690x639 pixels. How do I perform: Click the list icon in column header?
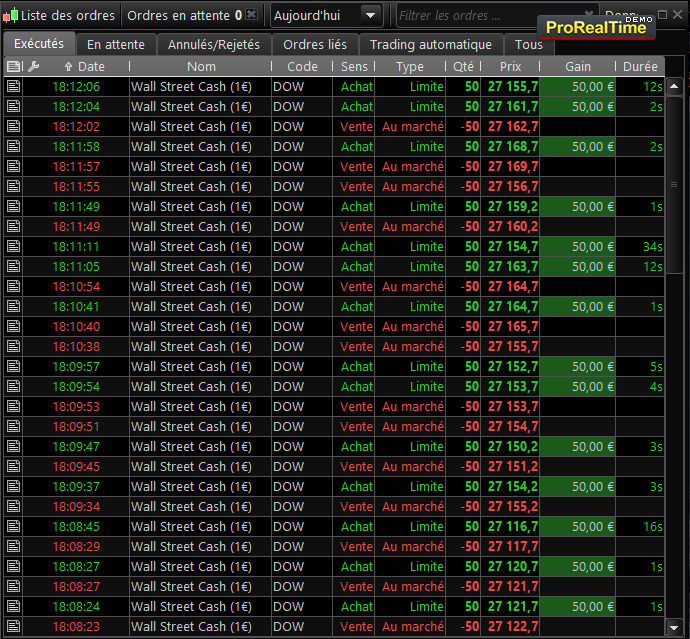coord(14,66)
